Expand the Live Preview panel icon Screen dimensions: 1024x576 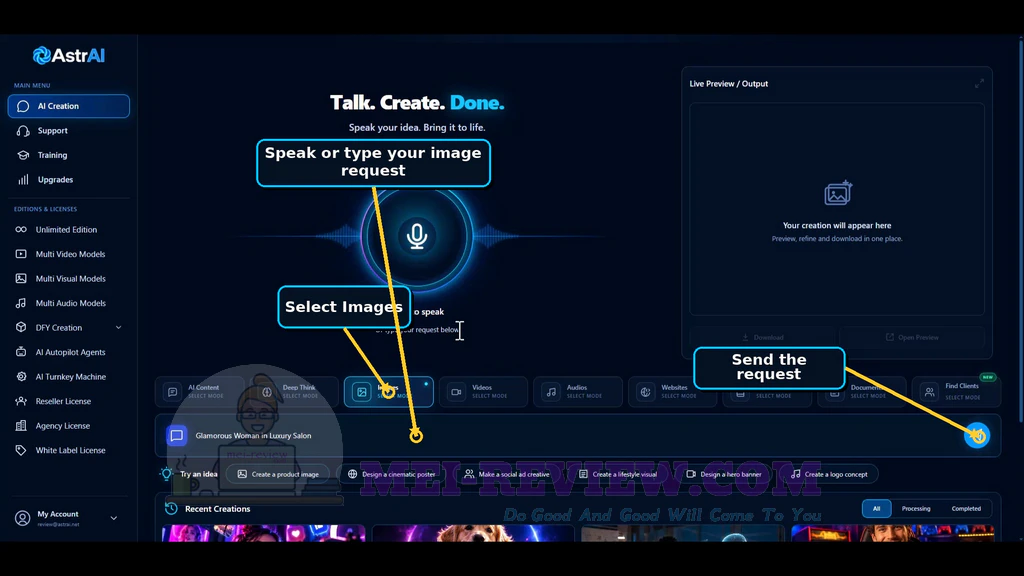pos(979,84)
